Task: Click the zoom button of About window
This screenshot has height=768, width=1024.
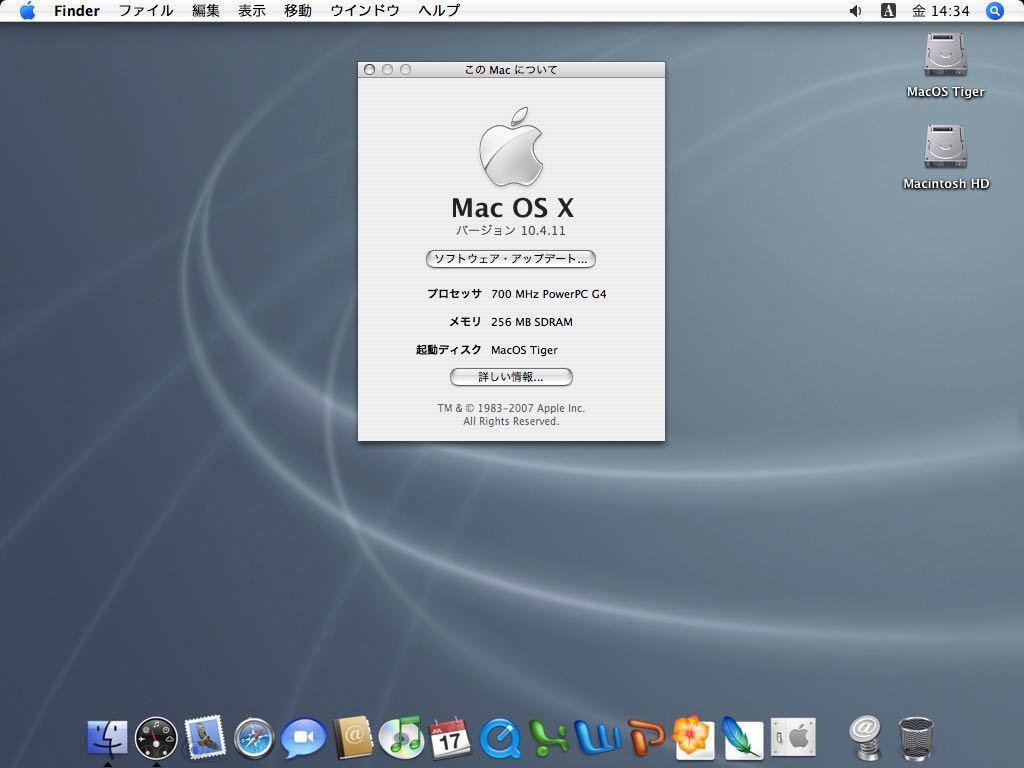Action: 406,69
